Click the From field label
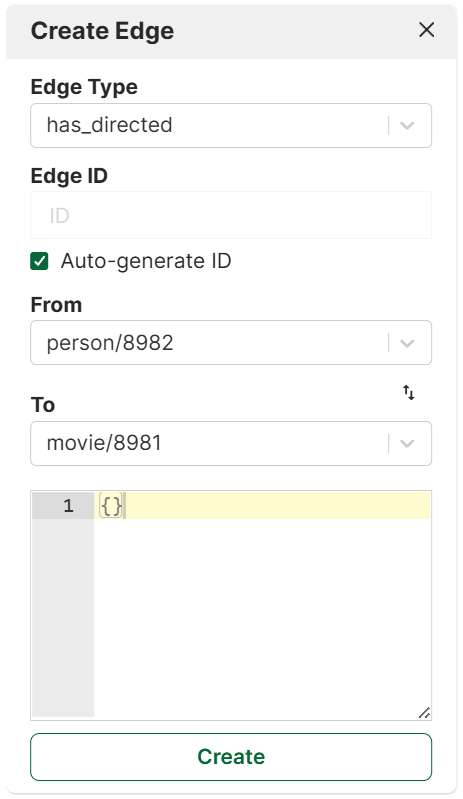Screen dimensions: 463x799 [x=56, y=305]
